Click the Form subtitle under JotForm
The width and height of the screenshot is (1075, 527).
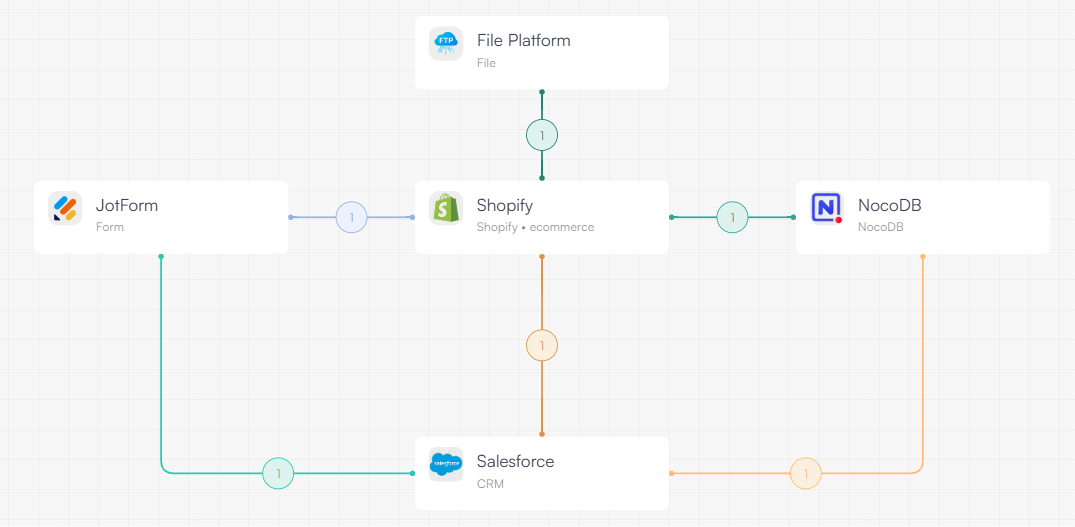pyautogui.click(x=110, y=227)
